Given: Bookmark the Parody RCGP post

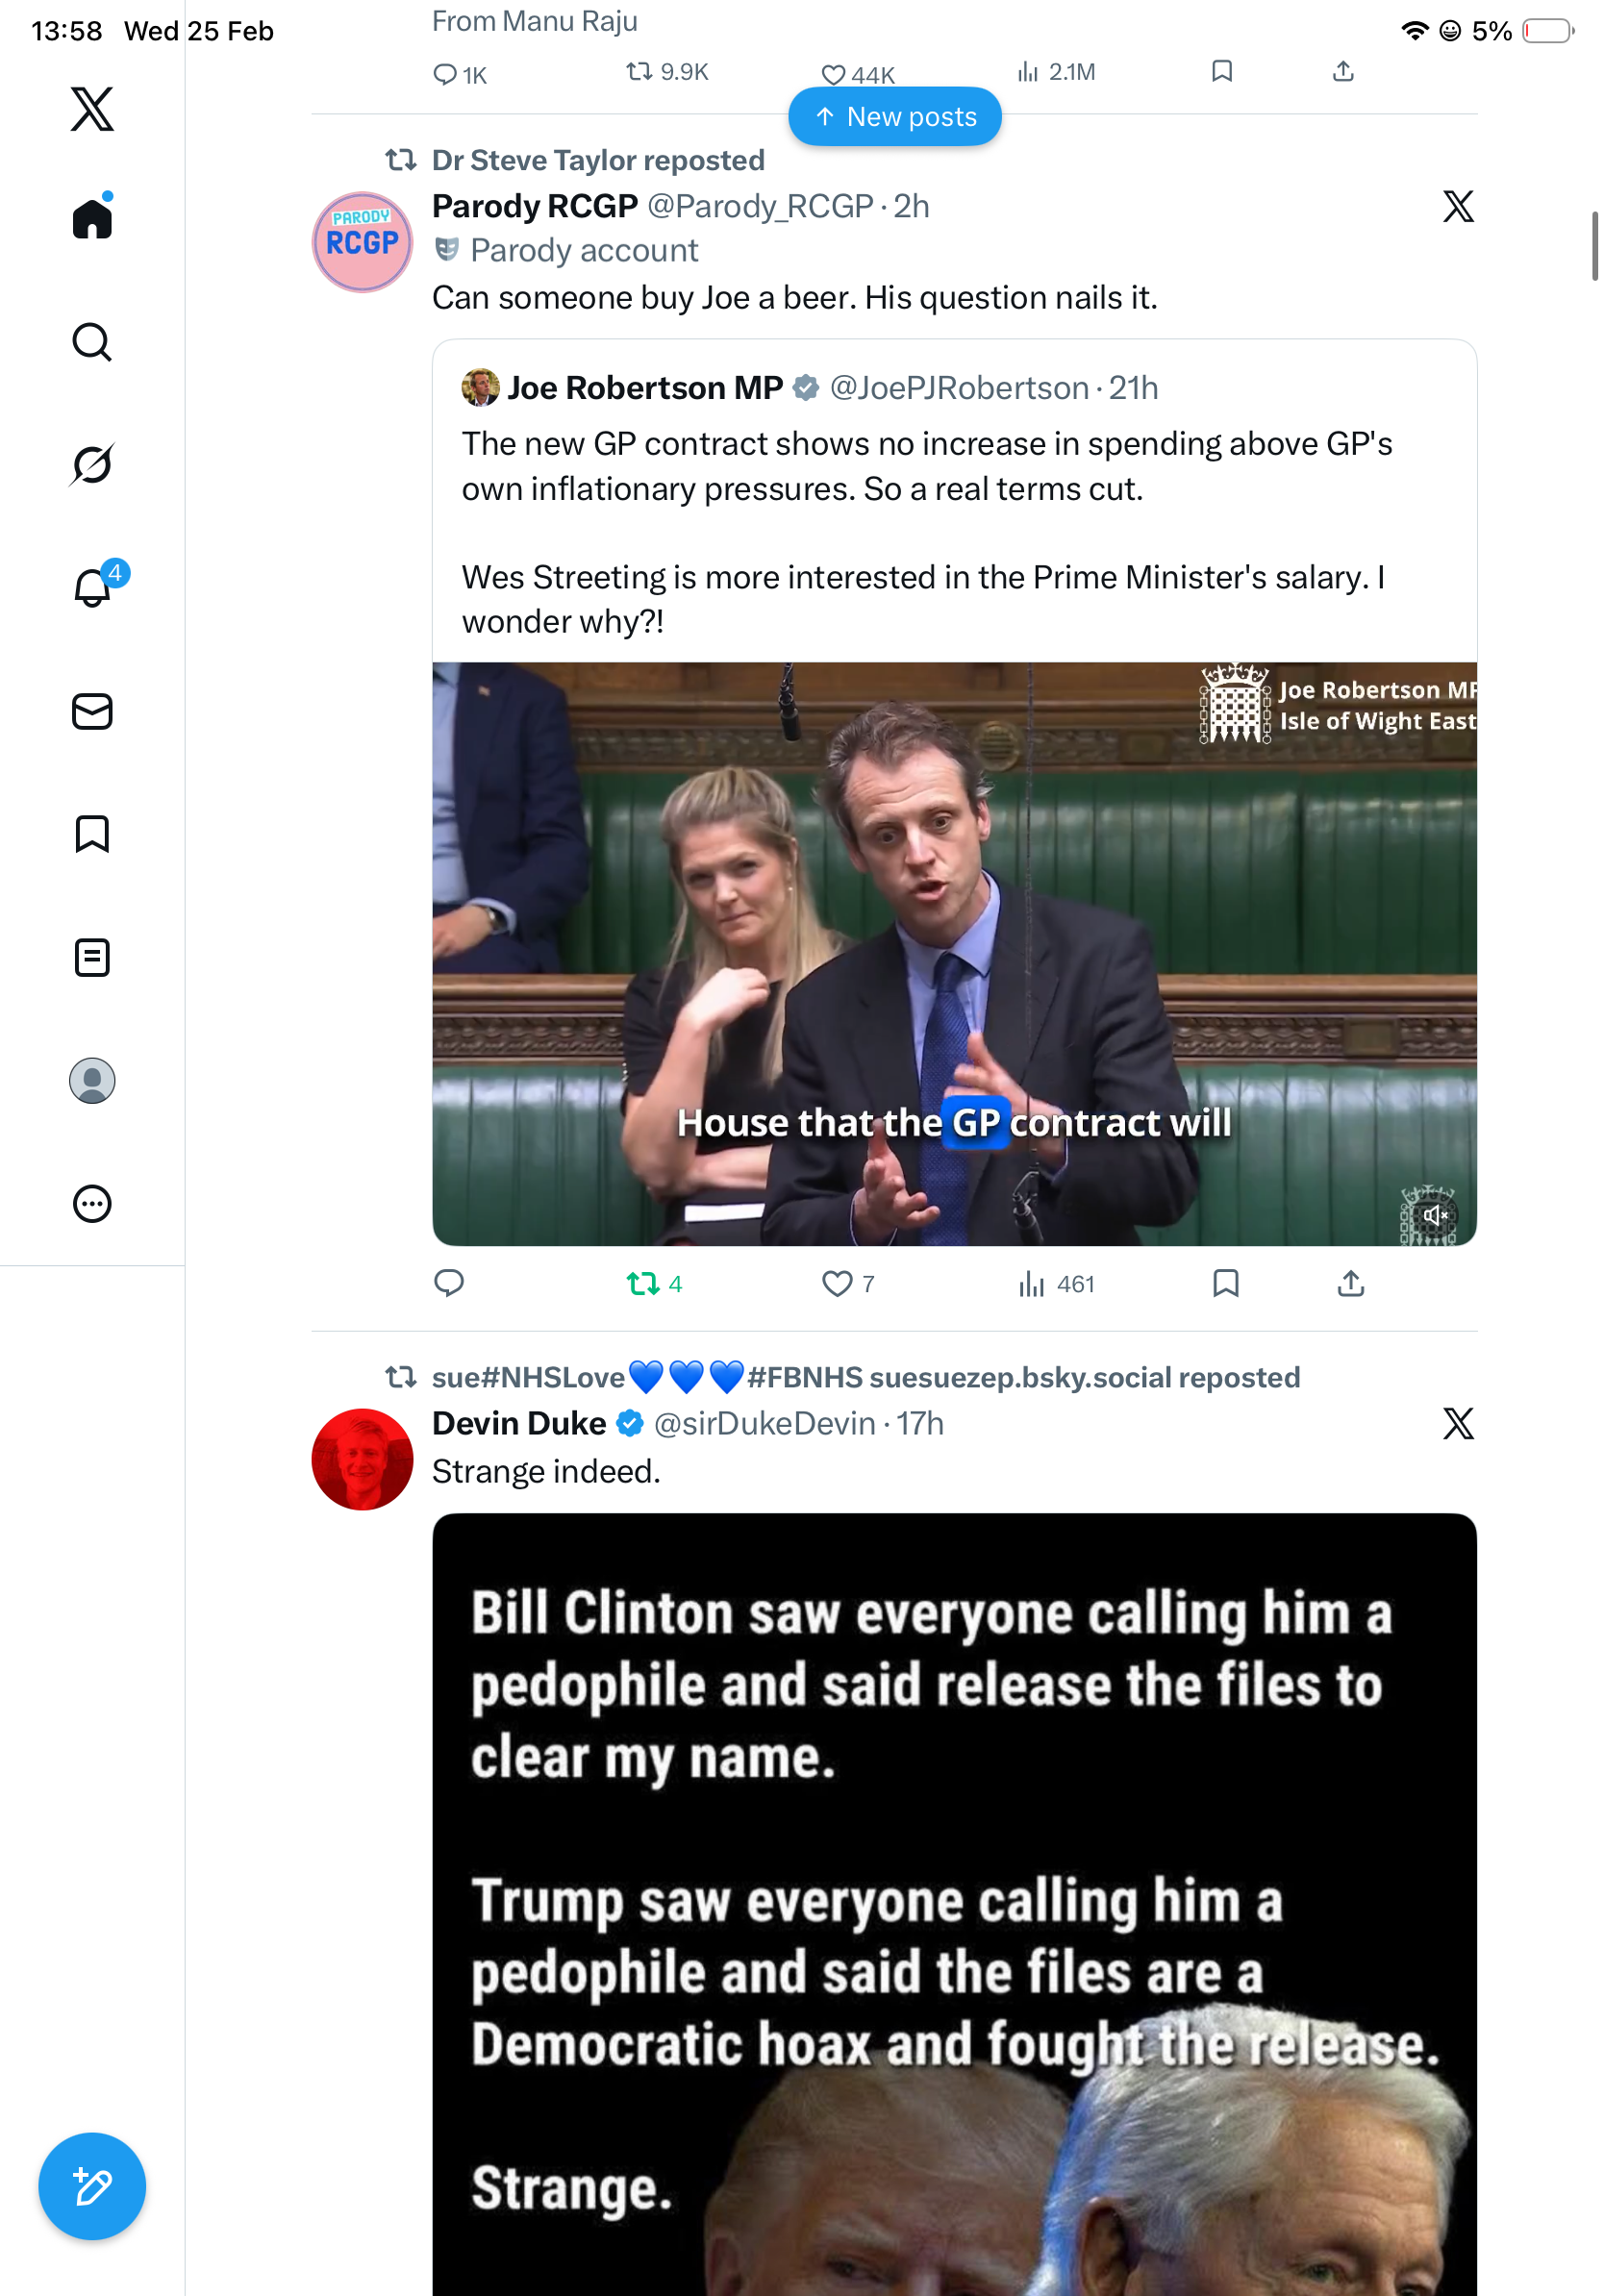Looking at the screenshot, I should [x=1225, y=1283].
